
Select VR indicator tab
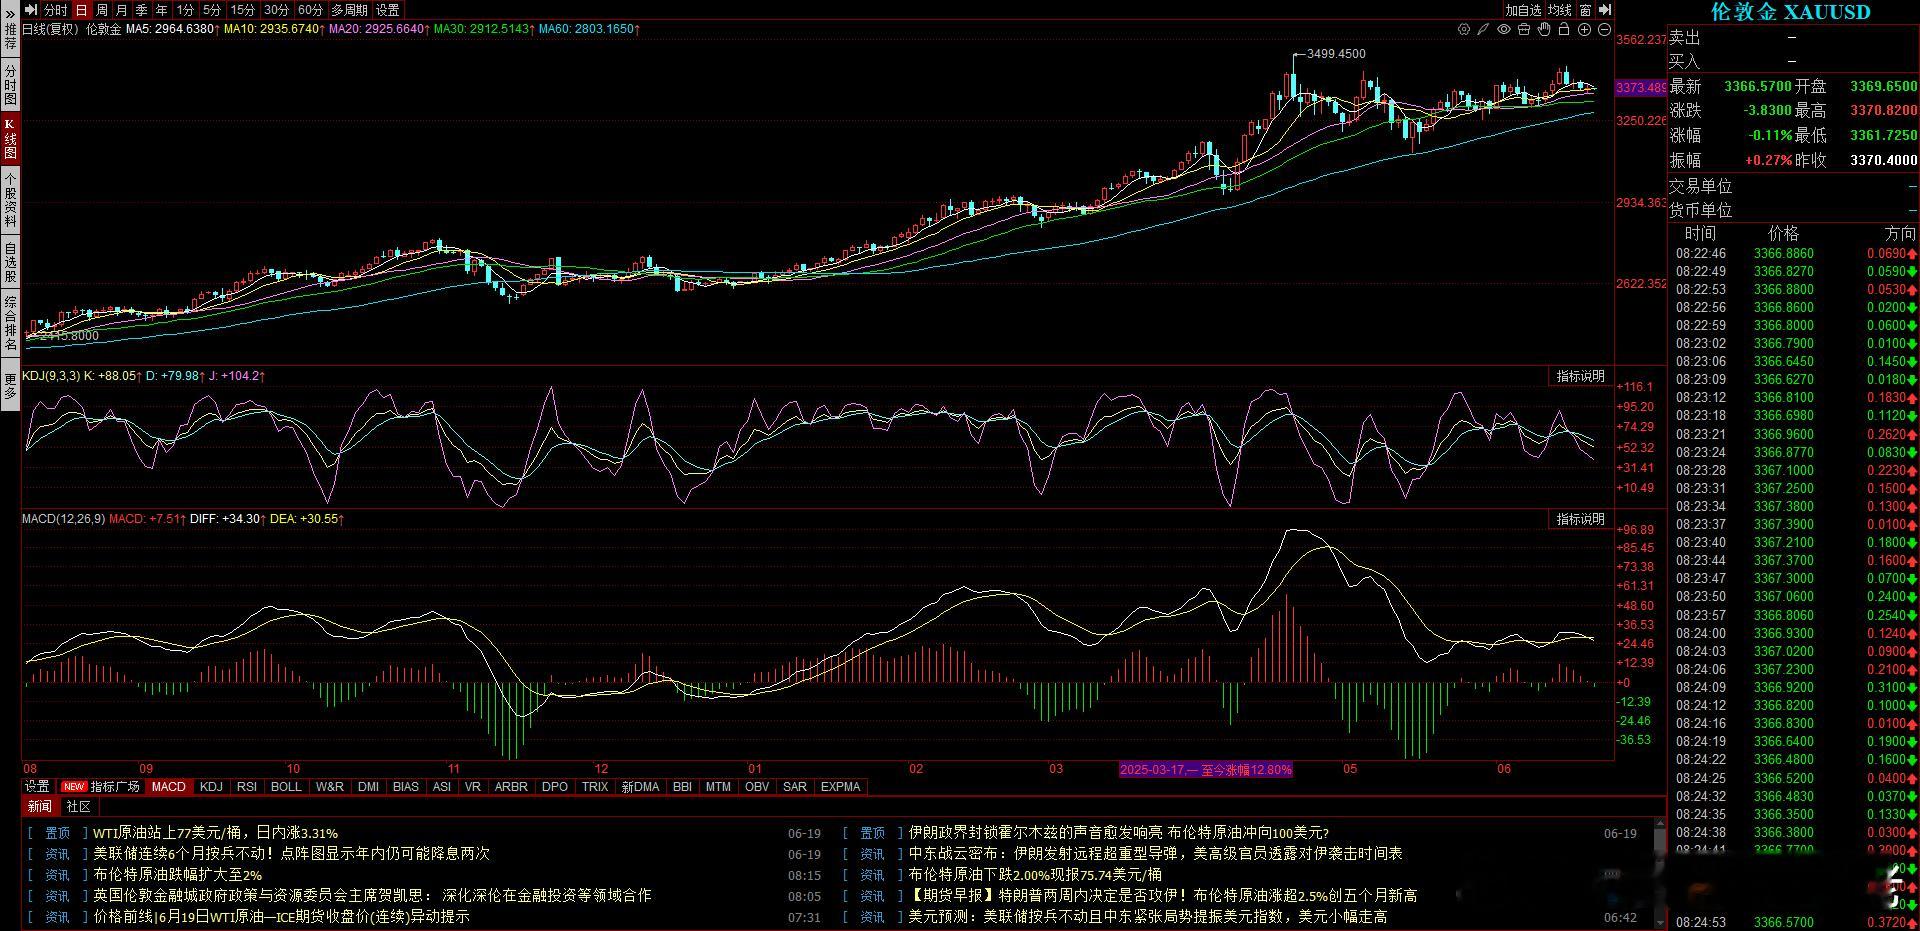pos(473,786)
